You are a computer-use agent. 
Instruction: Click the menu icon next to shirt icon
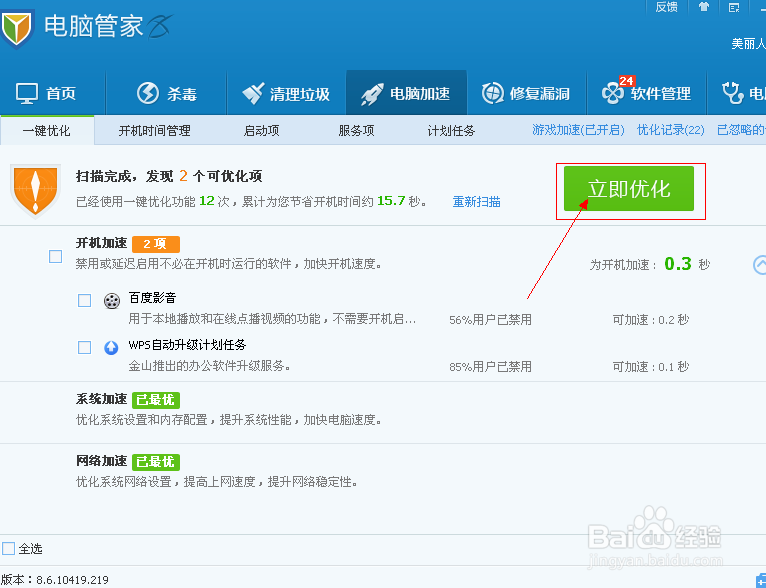click(x=734, y=7)
